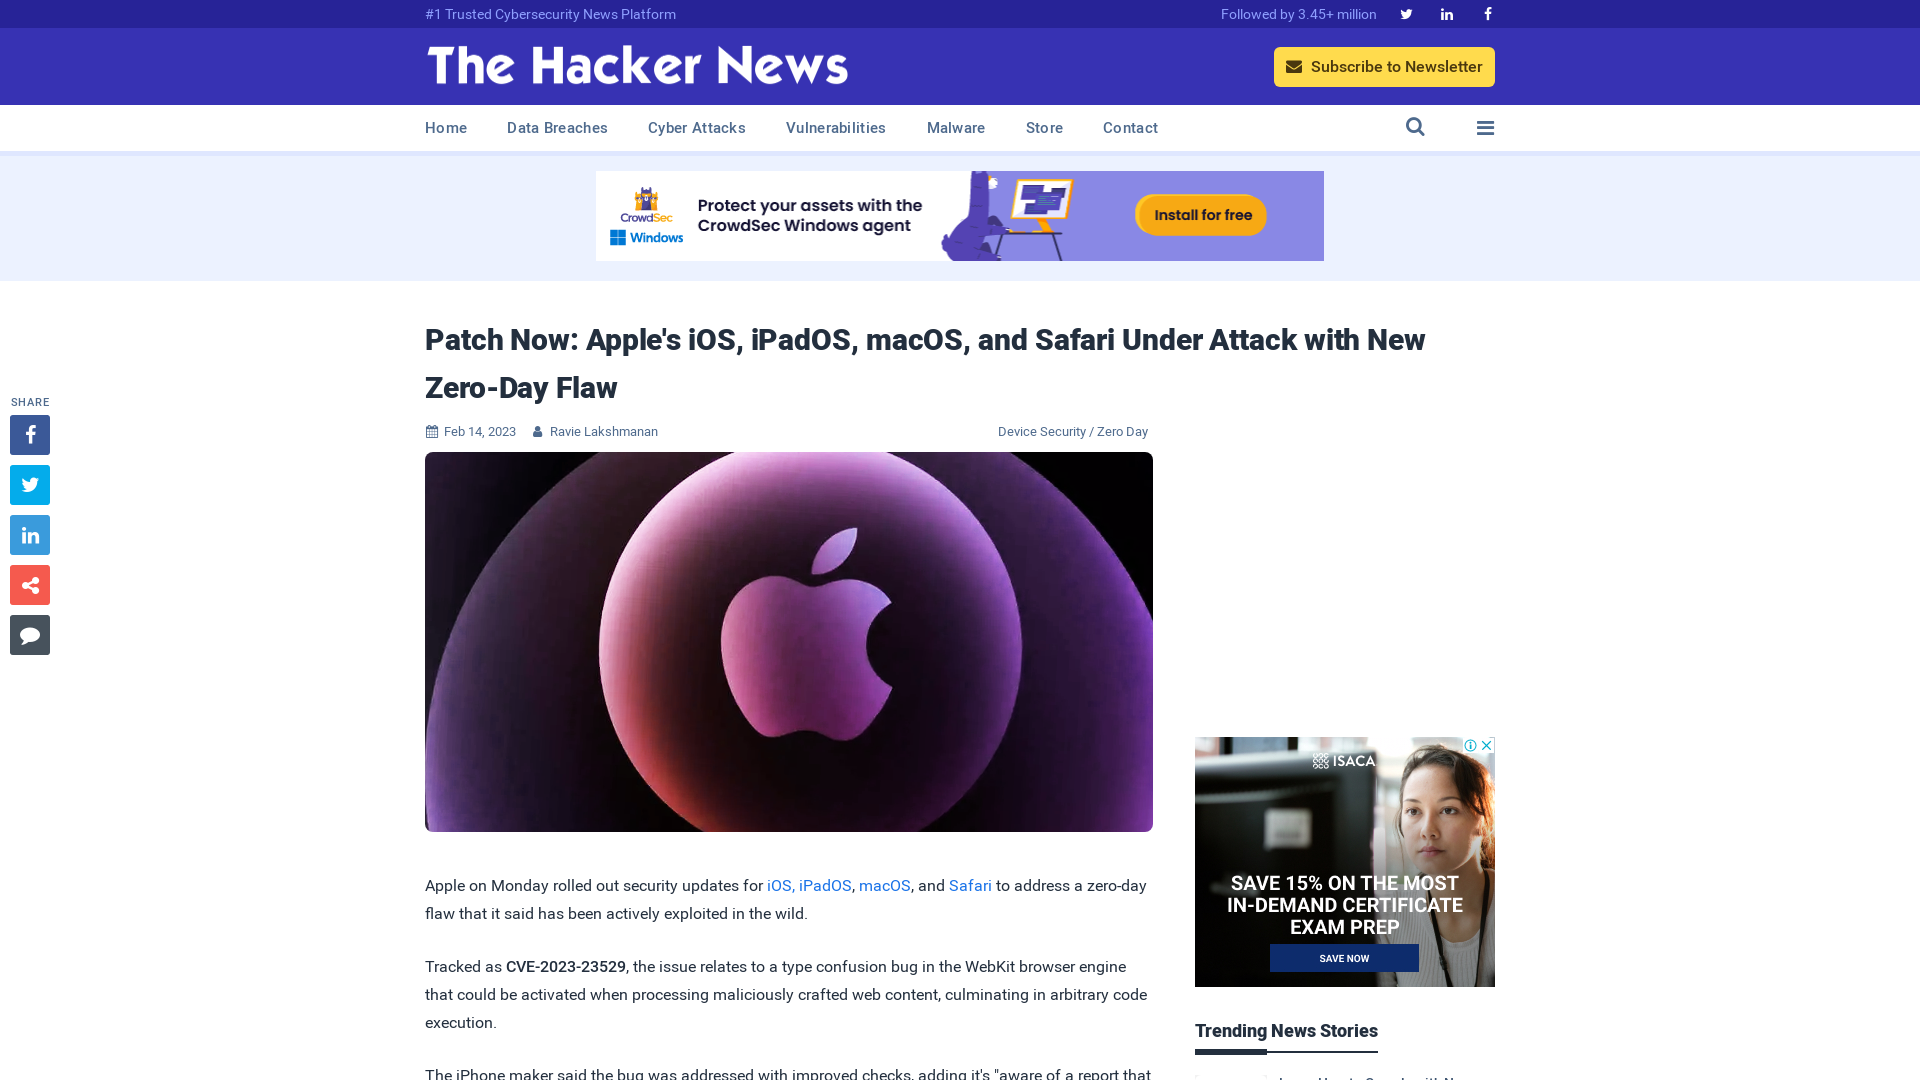This screenshot has height=1080, width=1920.
Task: Click the search magnifier icon in navbar
Action: pyautogui.click(x=1415, y=127)
